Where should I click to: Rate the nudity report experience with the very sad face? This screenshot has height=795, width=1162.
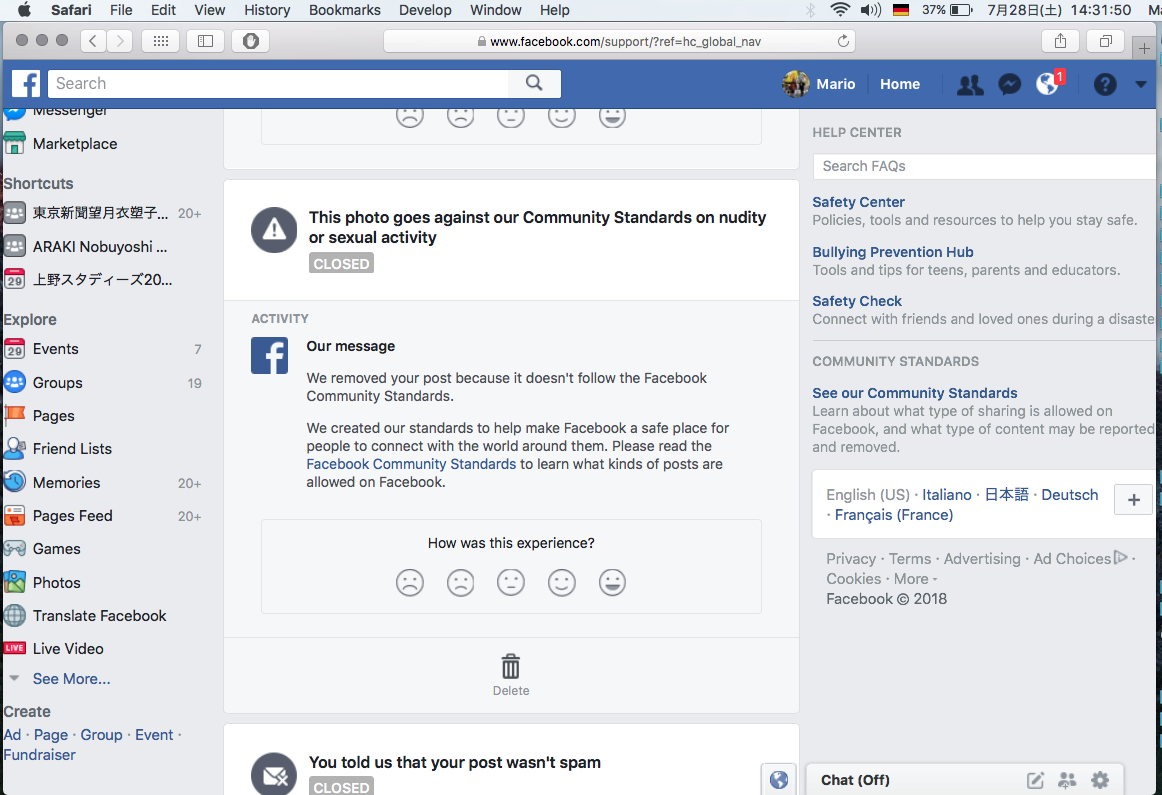(x=410, y=582)
